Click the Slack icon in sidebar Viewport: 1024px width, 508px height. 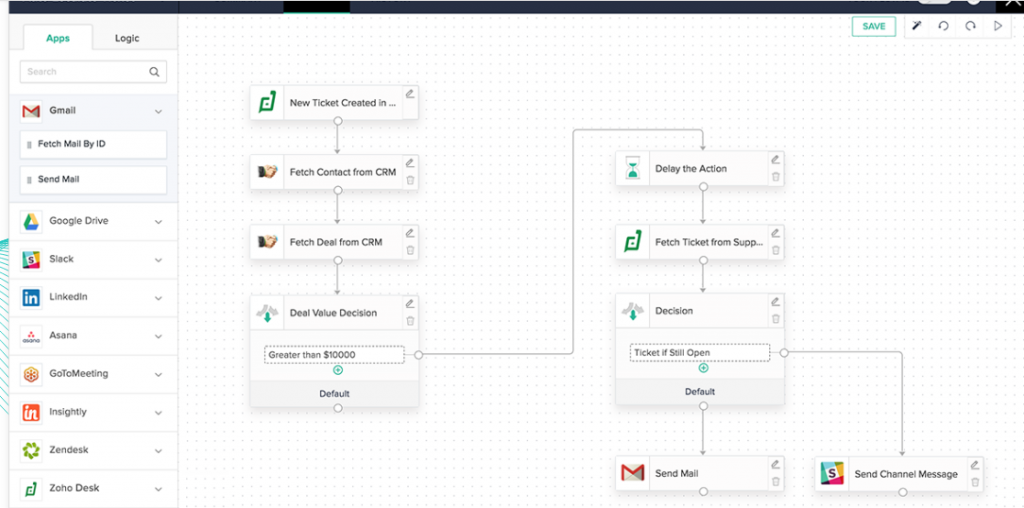pos(31,259)
